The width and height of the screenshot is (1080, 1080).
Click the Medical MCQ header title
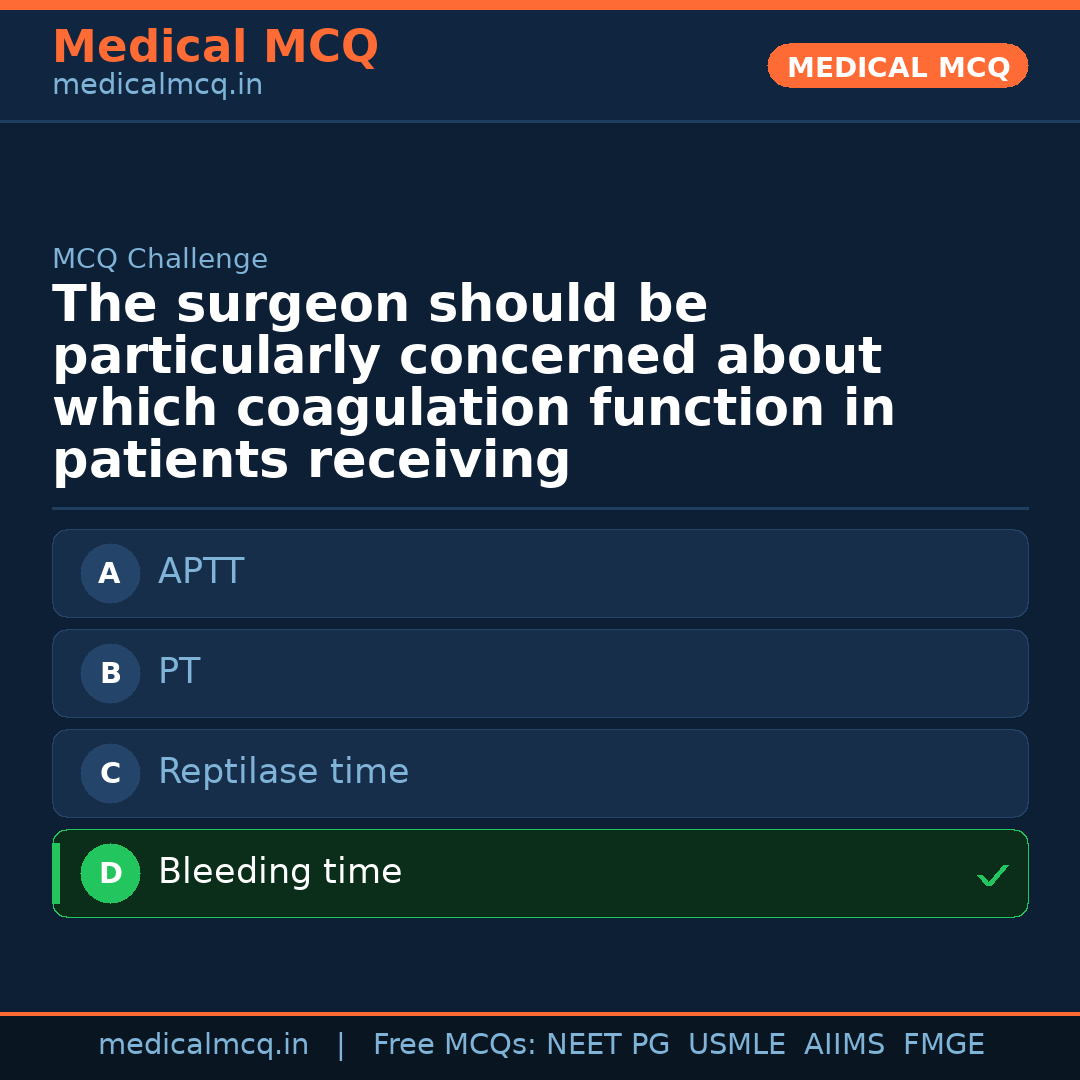point(215,47)
